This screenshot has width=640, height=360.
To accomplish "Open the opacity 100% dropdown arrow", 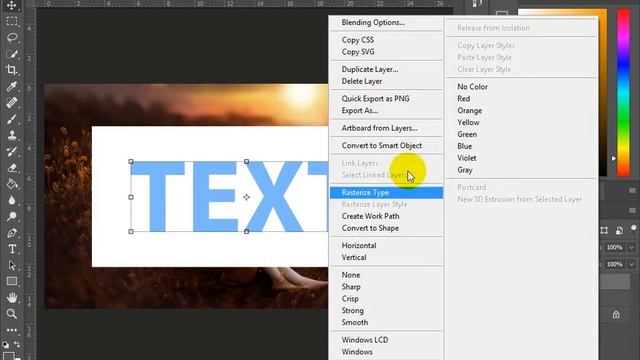I will (x=632, y=247).
